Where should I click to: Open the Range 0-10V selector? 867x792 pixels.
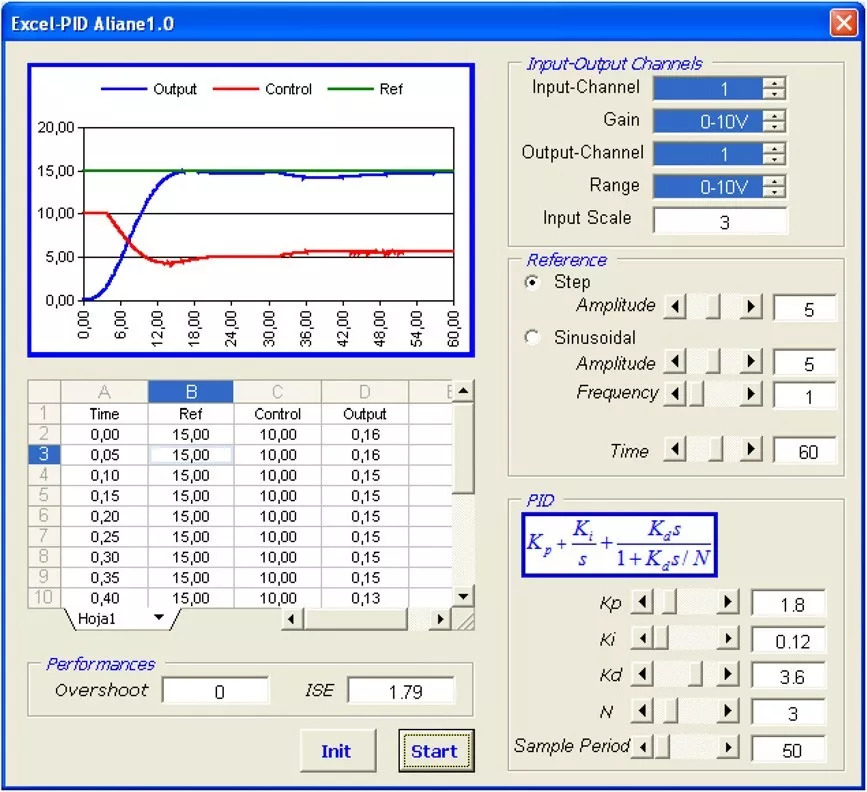(774, 186)
